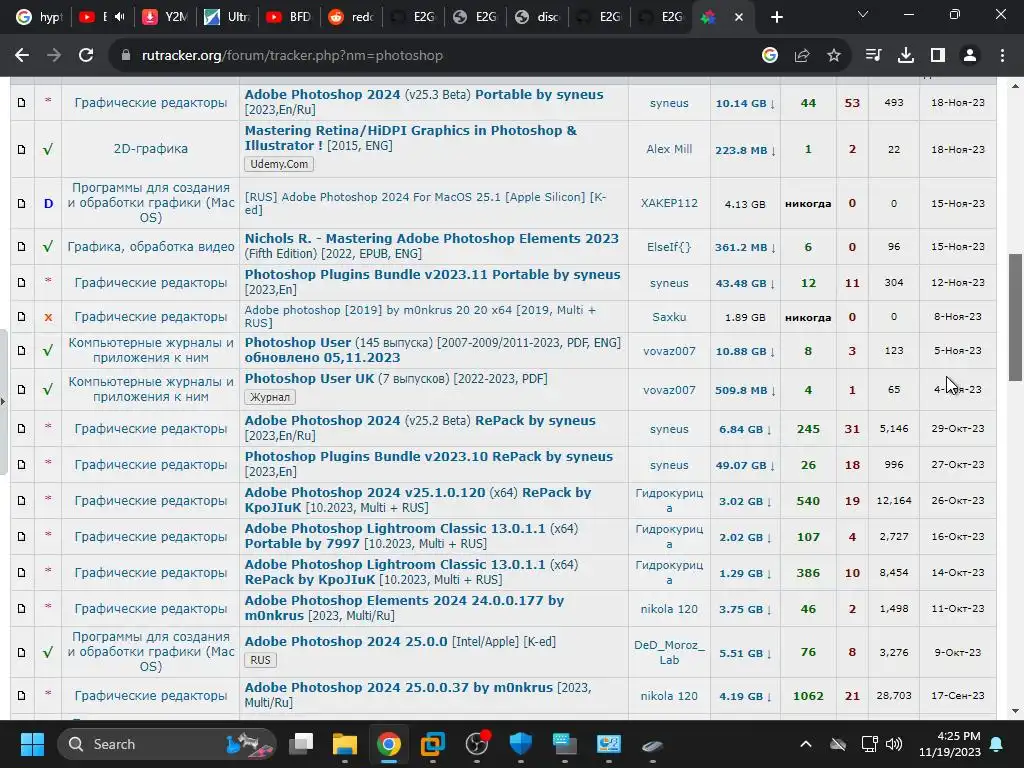Toggle the Chrome side panel
The height and width of the screenshot is (768, 1024).
pos(938,56)
